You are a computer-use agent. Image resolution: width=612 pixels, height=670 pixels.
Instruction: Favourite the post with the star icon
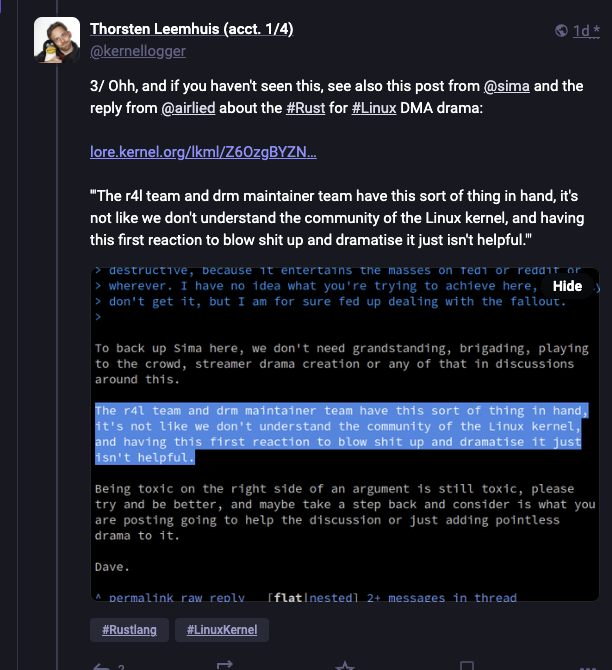(x=345, y=666)
